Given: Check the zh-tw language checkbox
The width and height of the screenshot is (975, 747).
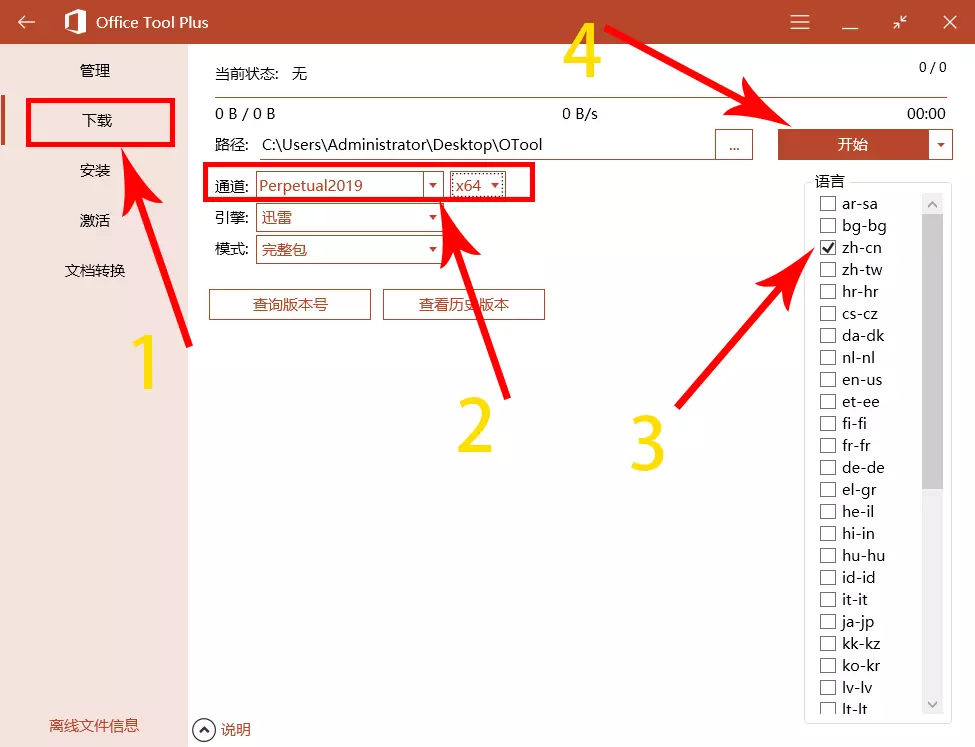Looking at the screenshot, I should pos(828,269).
